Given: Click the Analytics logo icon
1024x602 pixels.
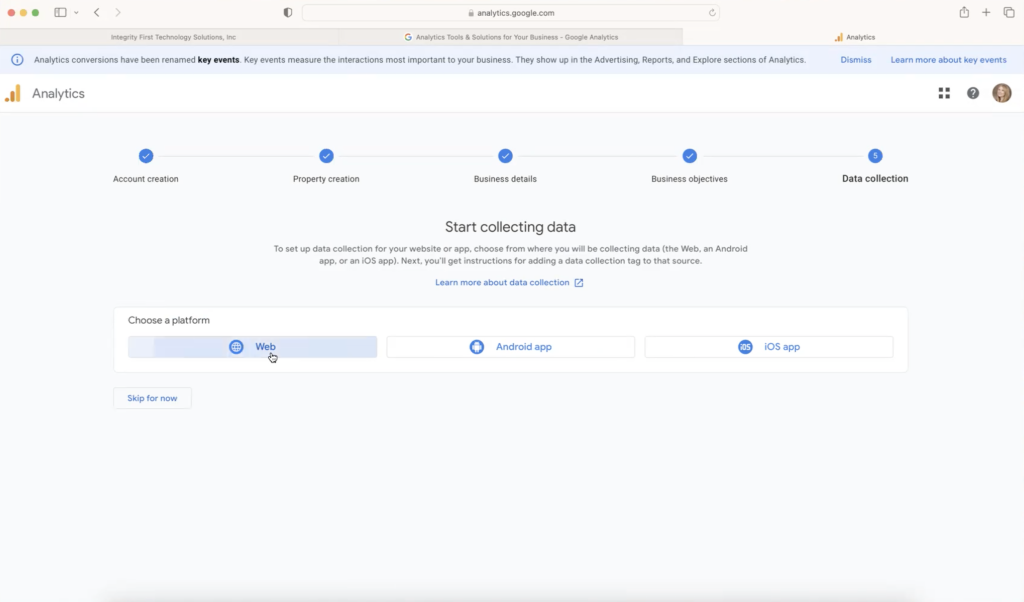Looking at the screenshot, I should 14,92.
